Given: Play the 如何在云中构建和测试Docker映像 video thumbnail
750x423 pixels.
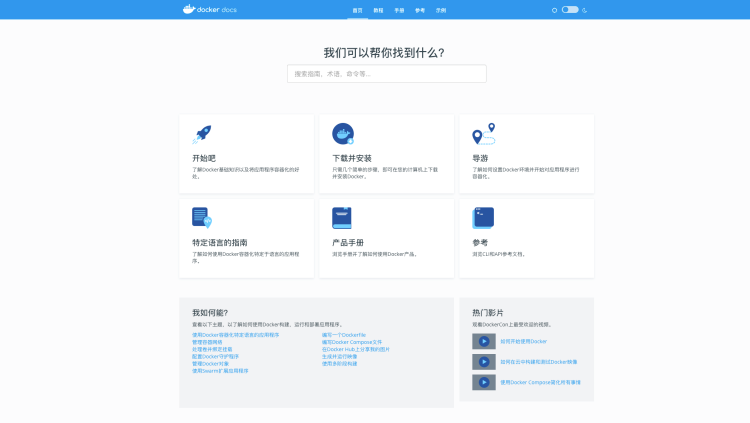Looking at the screenshot, I should click(x=484, y=362).
